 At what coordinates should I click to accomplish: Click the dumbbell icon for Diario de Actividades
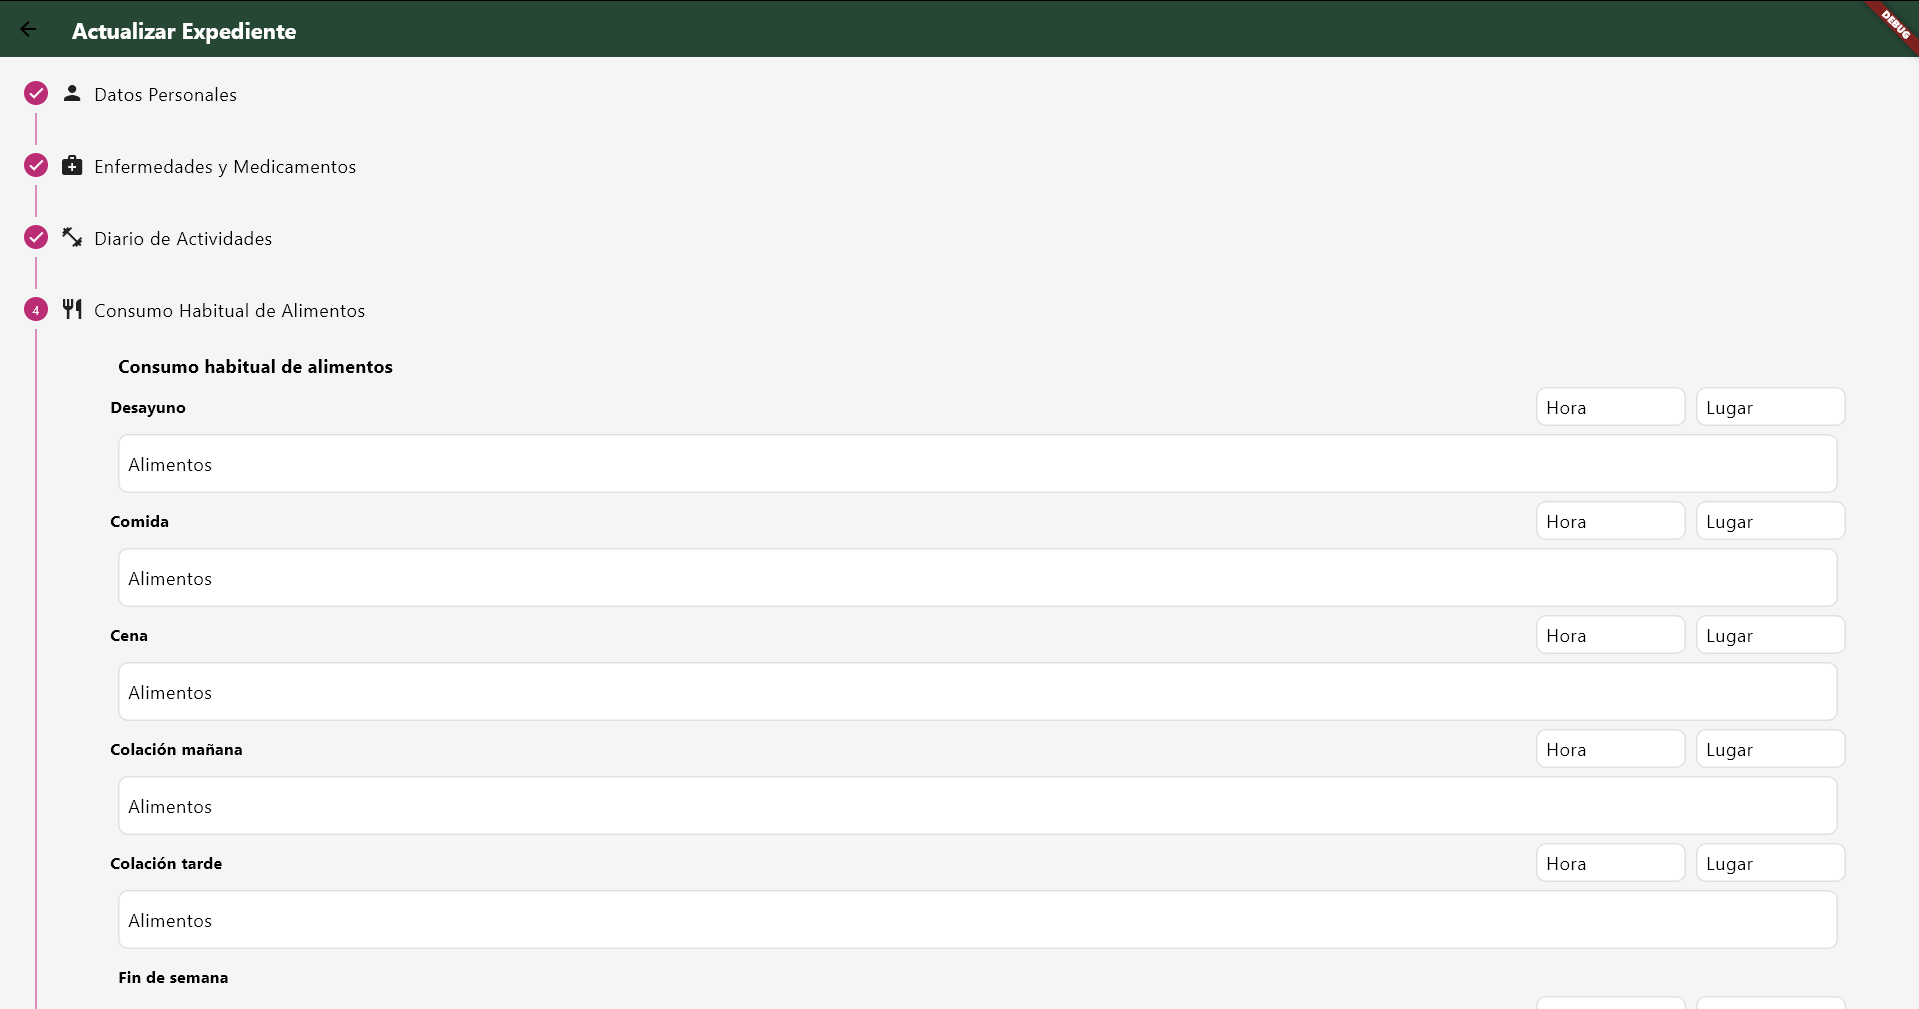[x=72, y=238]
